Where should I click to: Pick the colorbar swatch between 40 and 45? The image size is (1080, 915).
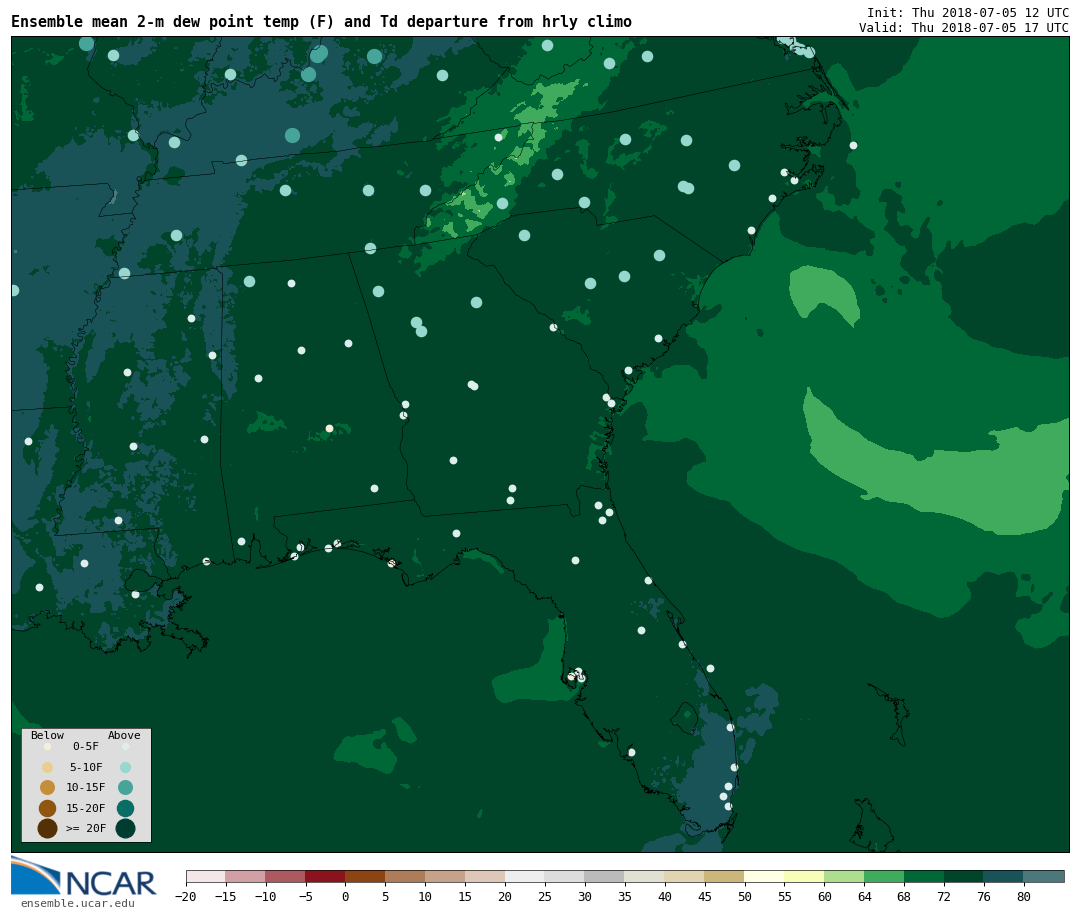pyautogui.click(x=685, y=876)
